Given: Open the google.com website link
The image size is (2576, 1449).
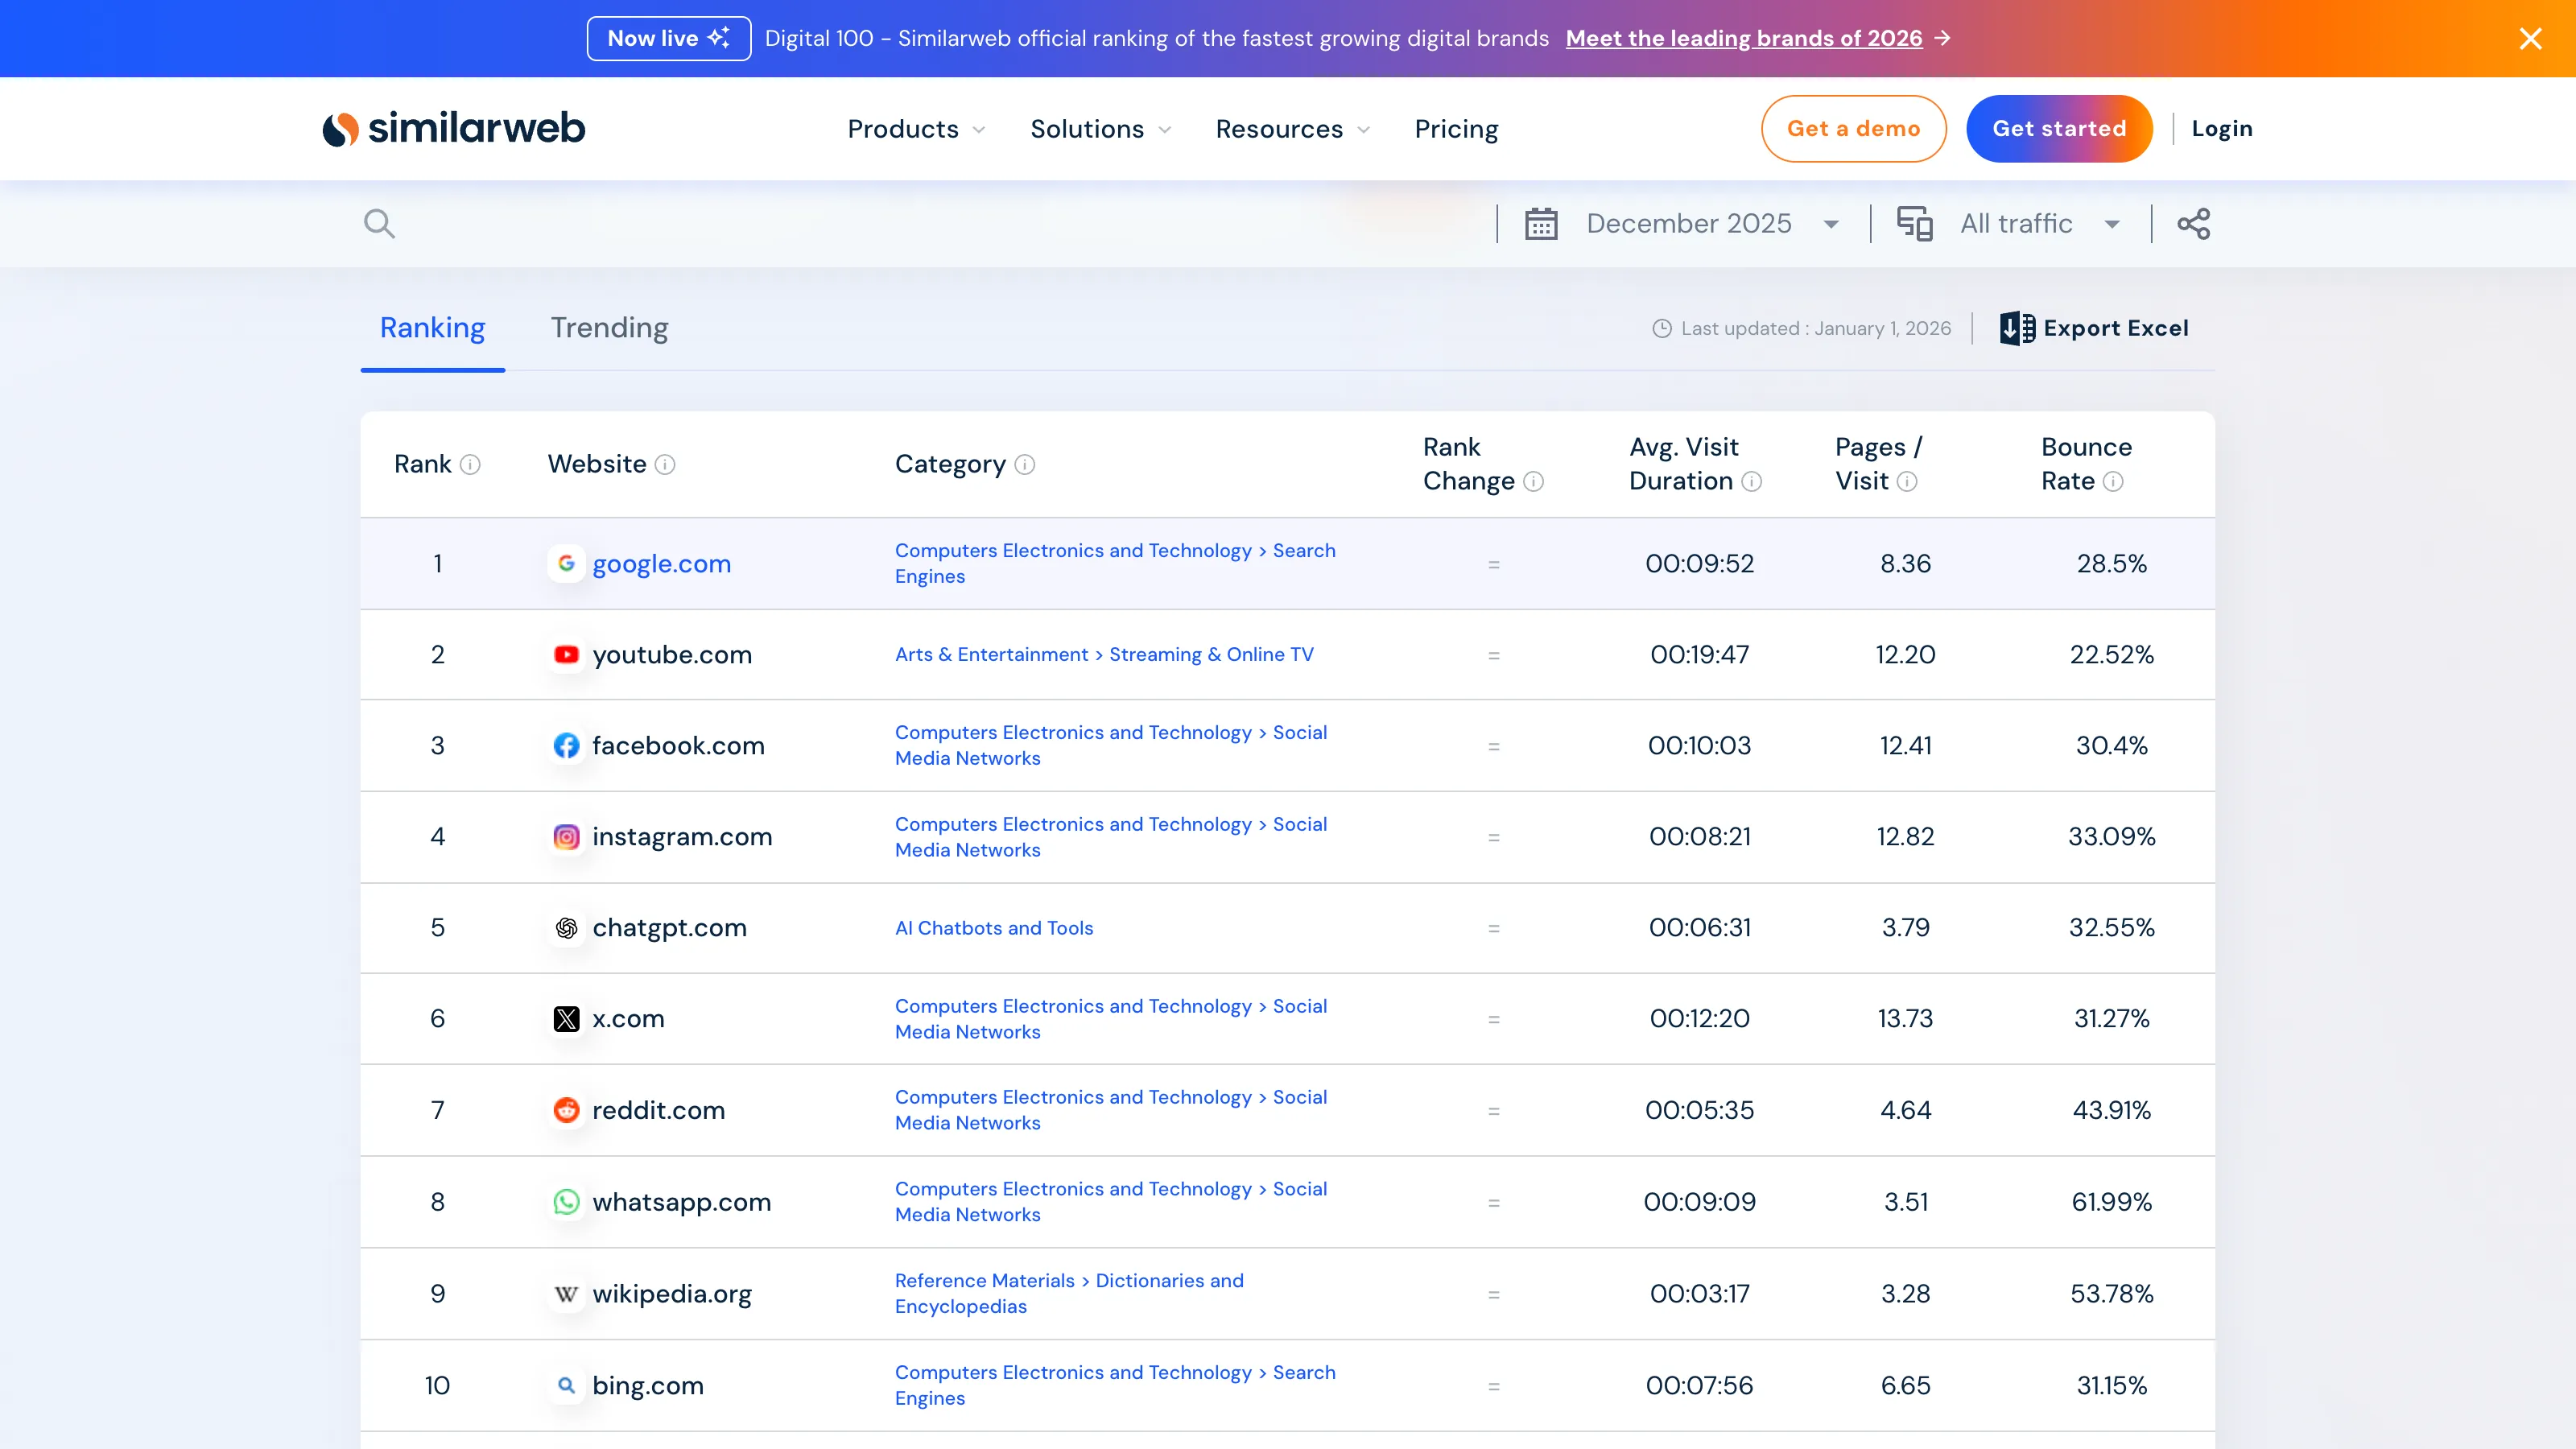Looking at the screenshot, I should pos(661,563).
